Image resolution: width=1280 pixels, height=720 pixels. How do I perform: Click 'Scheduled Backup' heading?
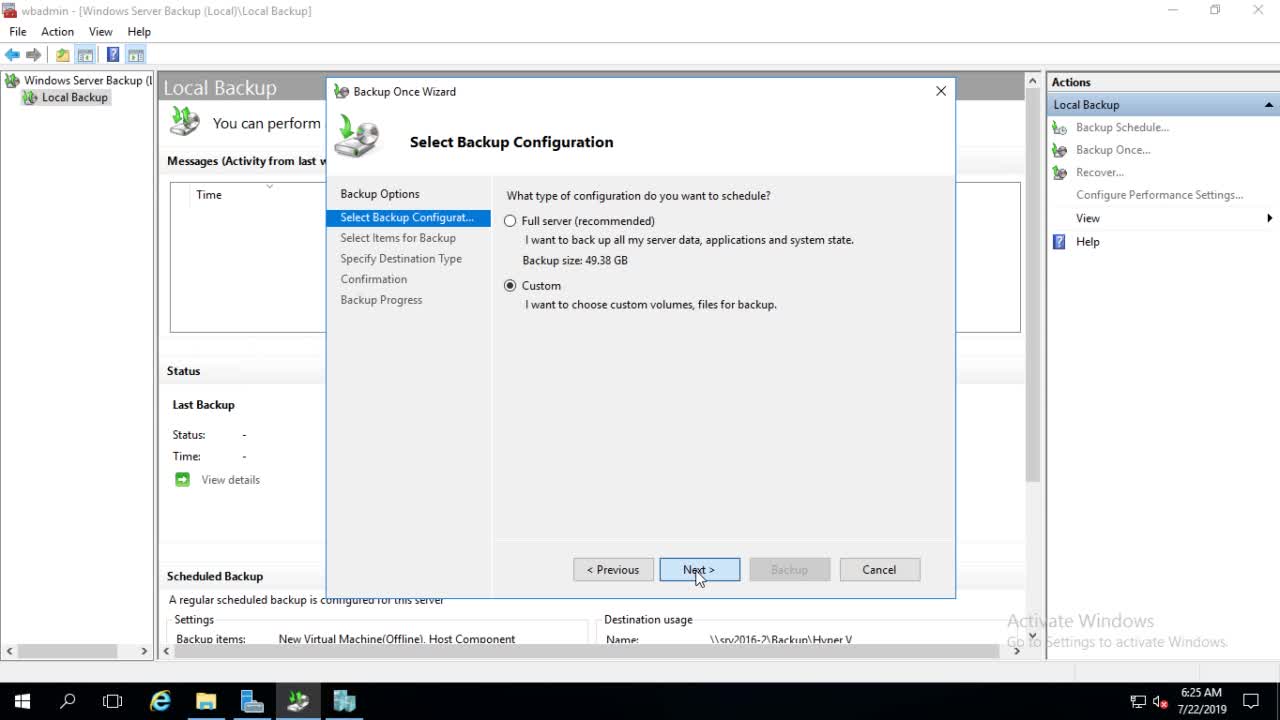[x=215, y=577]
